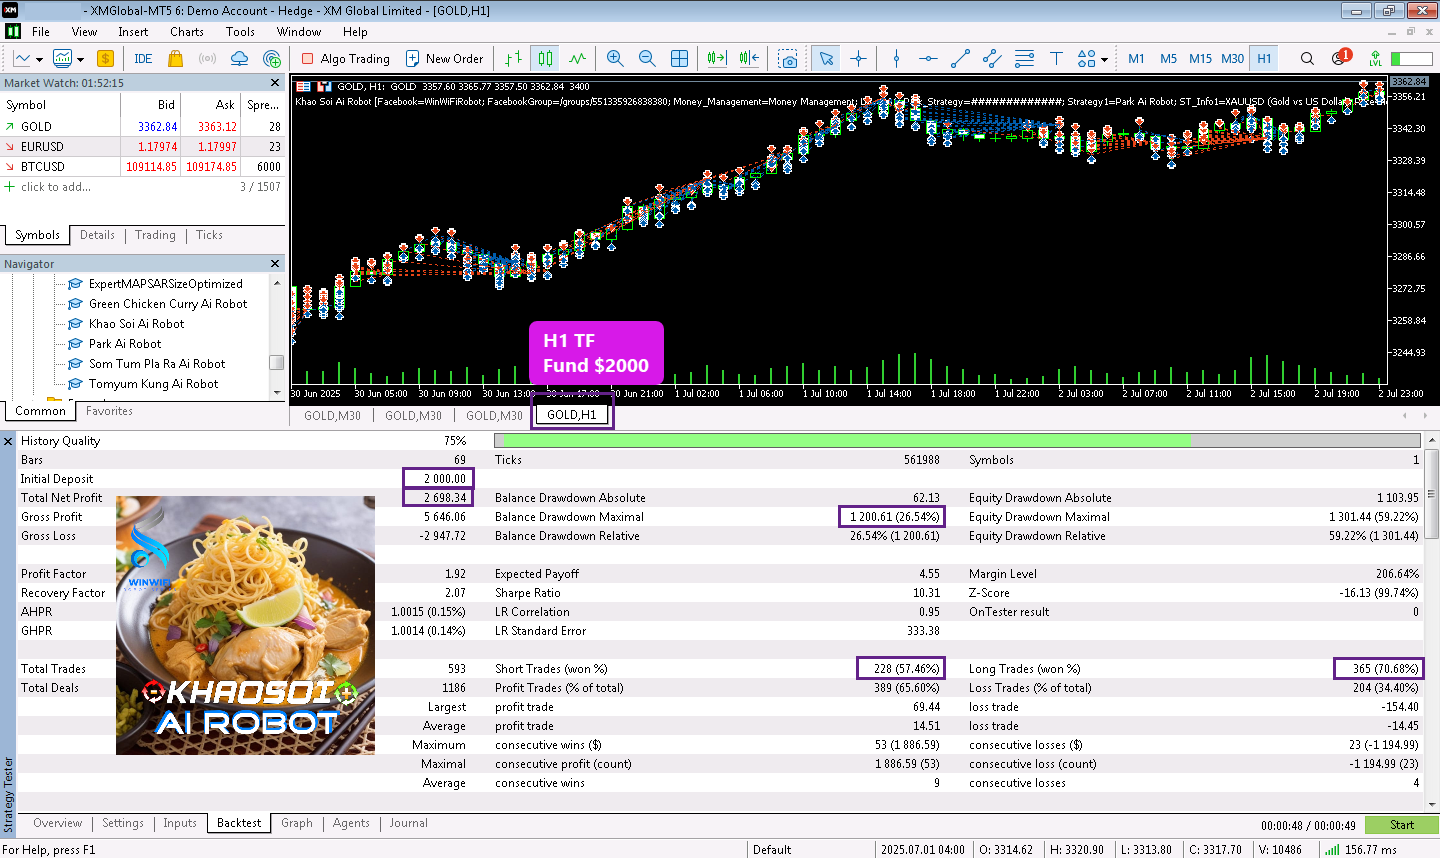Open the Insert menu
1440x858 pixels.
coord(133,32)
